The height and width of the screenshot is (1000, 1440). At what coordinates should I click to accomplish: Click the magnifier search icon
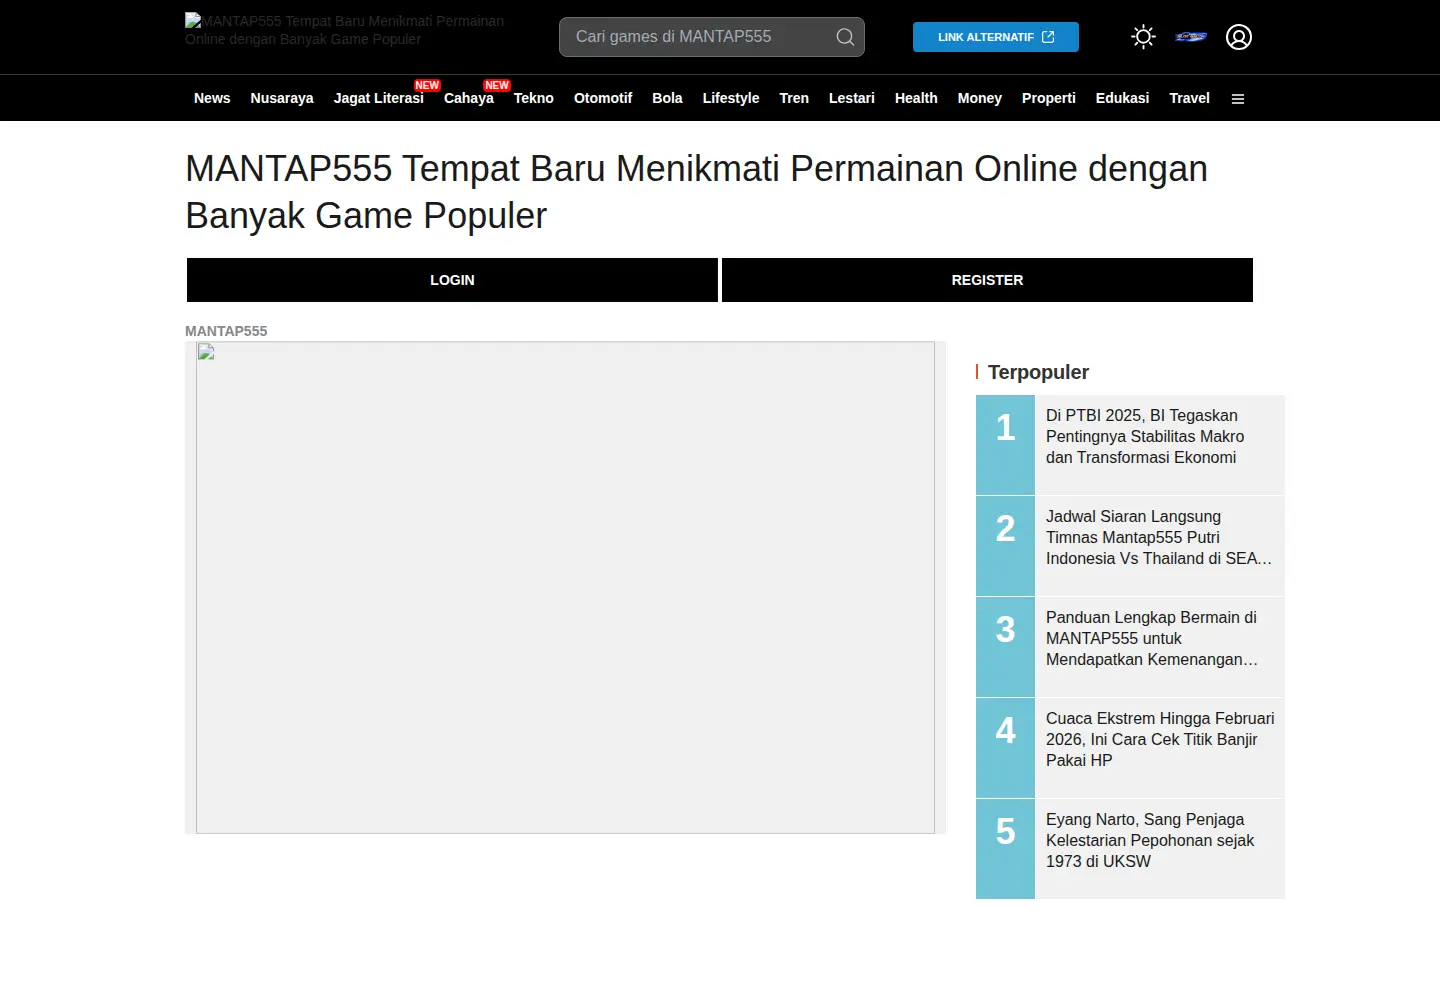point(845,37)
